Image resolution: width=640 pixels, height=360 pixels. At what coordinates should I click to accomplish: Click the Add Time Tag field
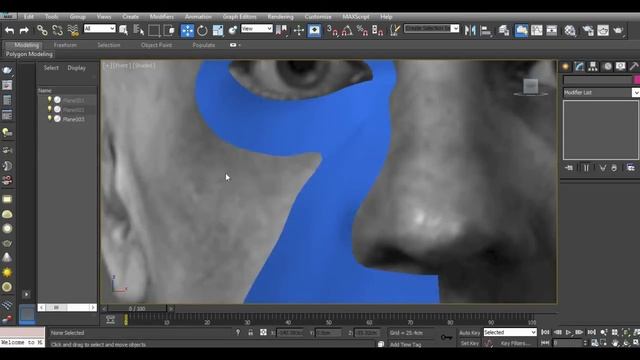[x=405, y=344]
